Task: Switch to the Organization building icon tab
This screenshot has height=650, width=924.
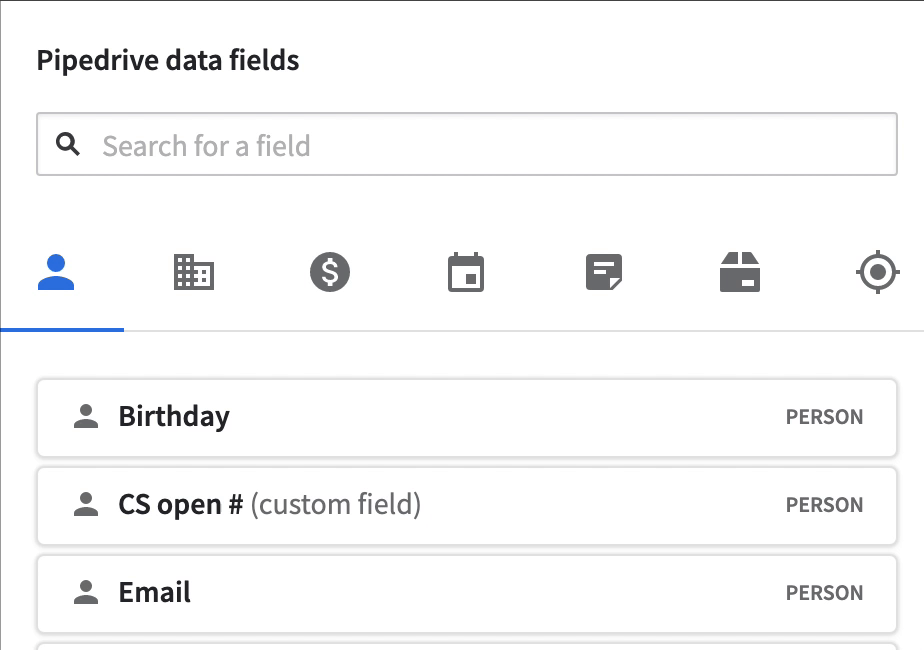Action: coord(194,272)
